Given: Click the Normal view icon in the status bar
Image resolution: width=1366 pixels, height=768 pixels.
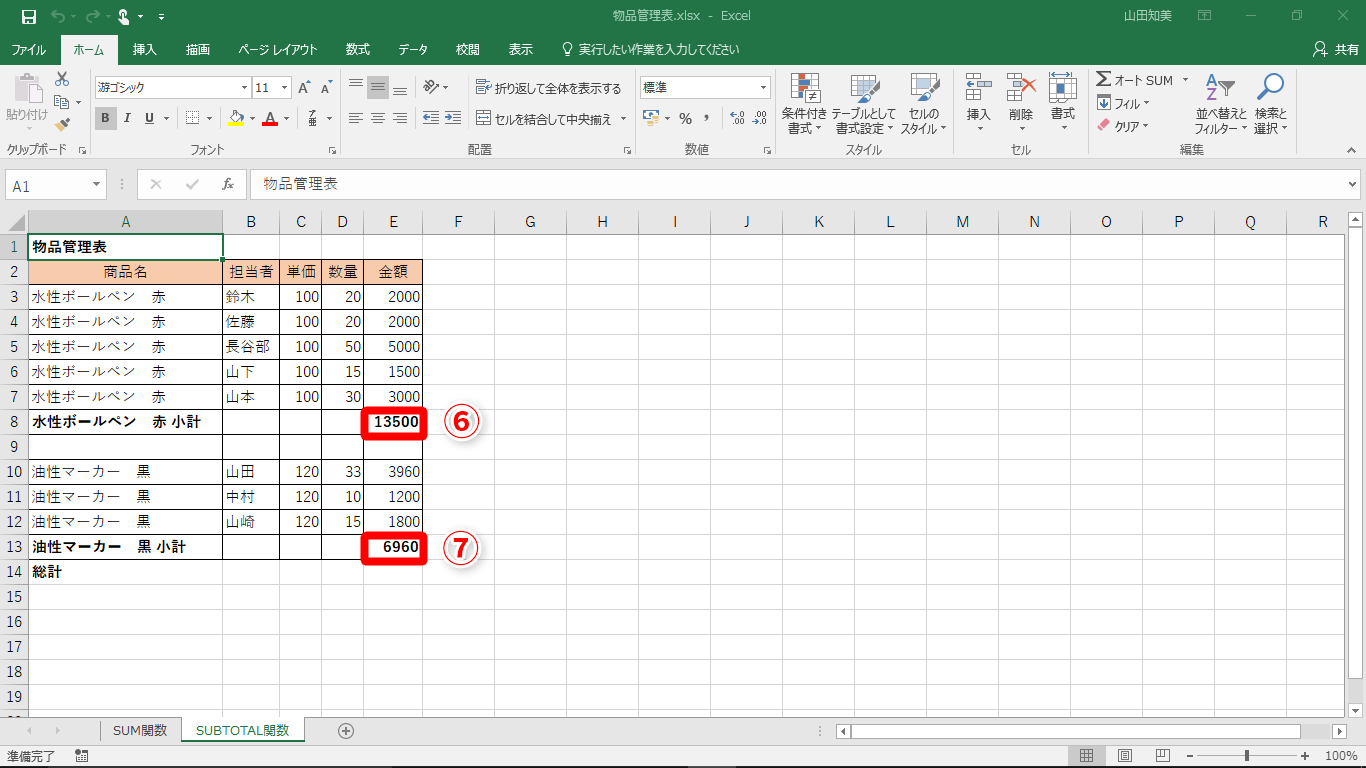Looking at the screenshot, I should (1087, 756).
